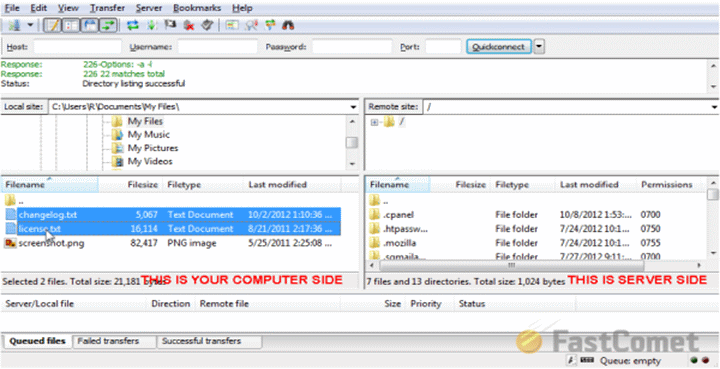Click the refresh file lists icon
The width and height of the screenshot is (720, 369).
tap(133, 25)
